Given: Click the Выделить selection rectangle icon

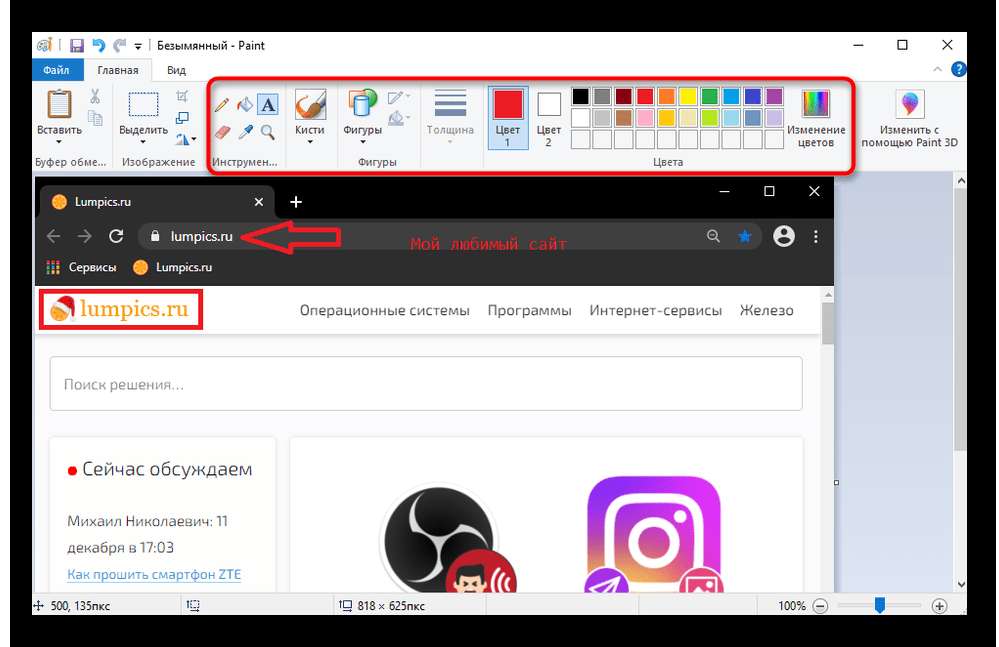Looking at the screenshot, I should click(143, 104).
